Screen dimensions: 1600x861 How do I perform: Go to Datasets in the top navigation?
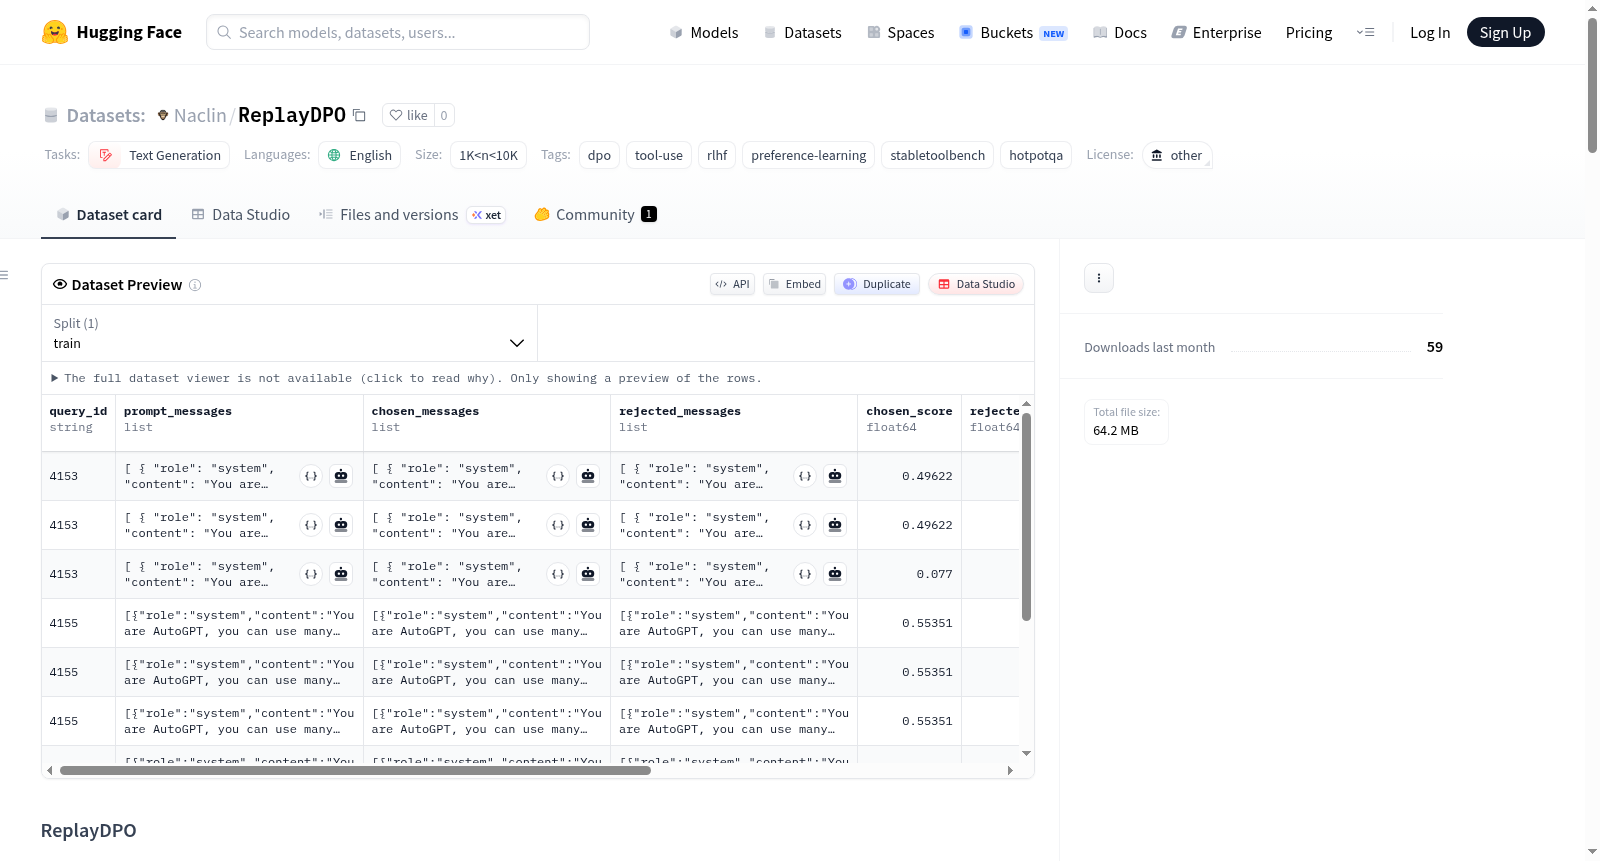coord(802,32)
